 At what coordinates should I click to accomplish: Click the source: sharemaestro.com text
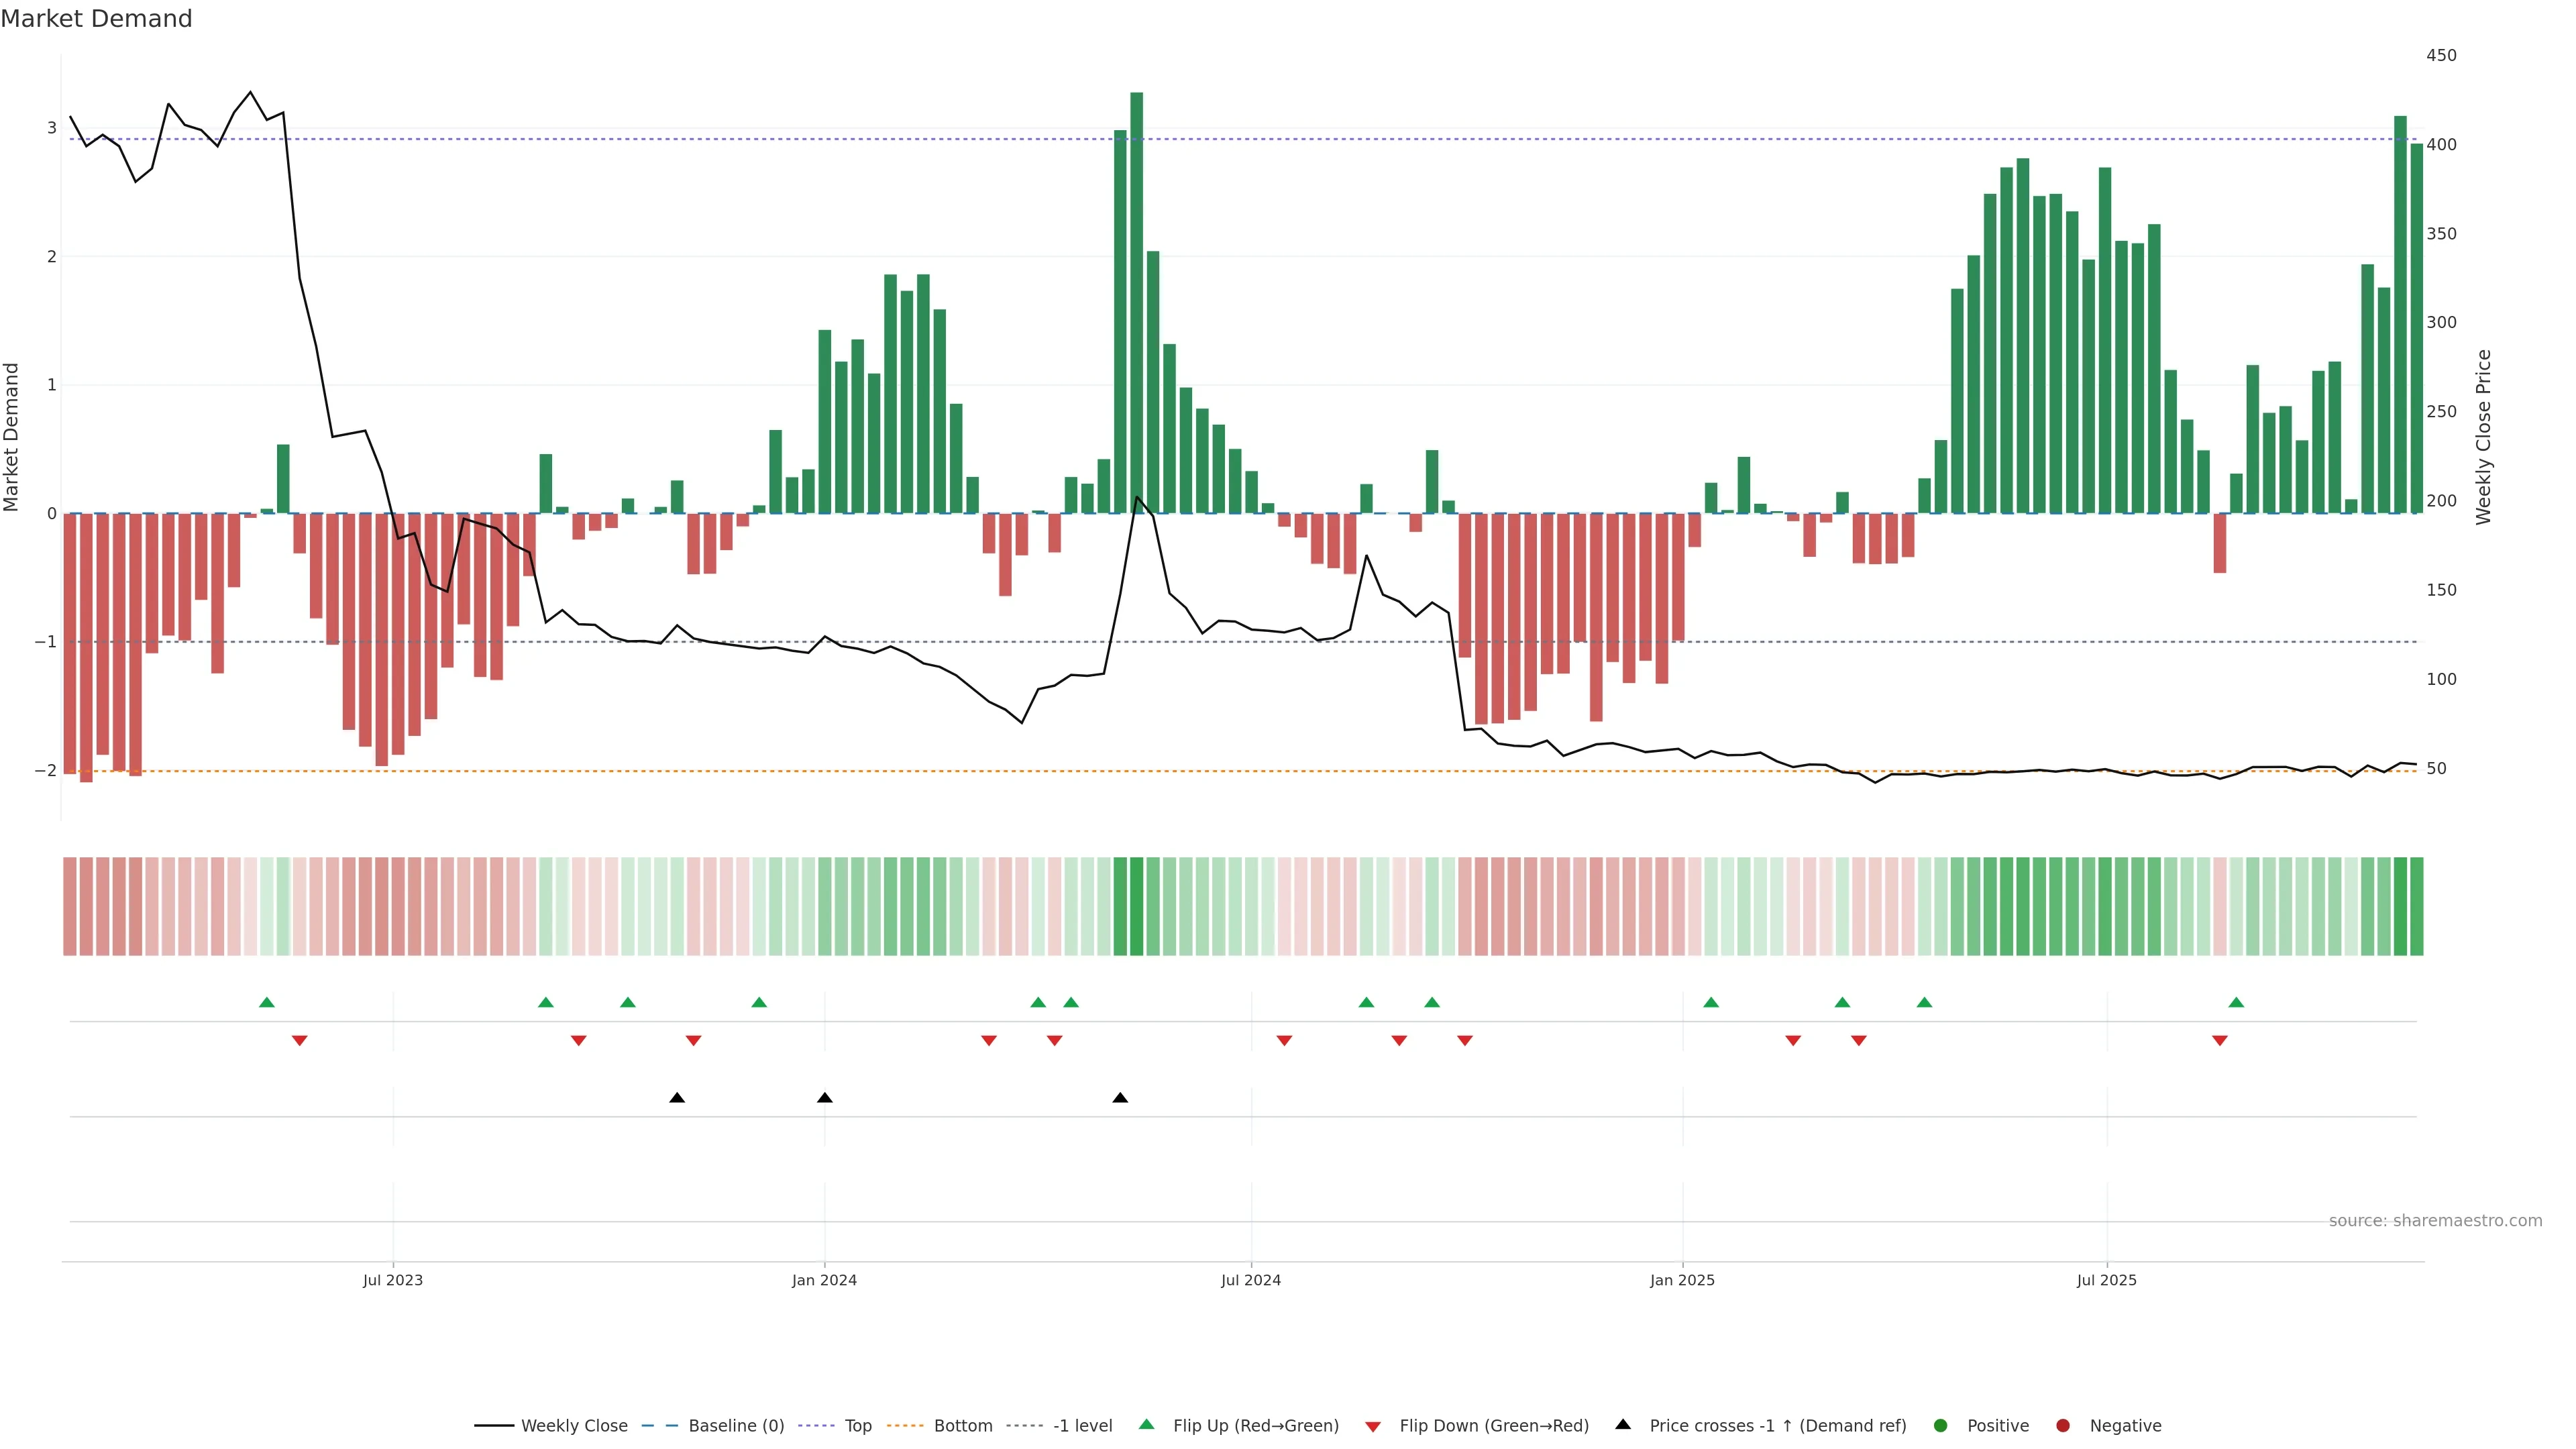[2435, 1221]
